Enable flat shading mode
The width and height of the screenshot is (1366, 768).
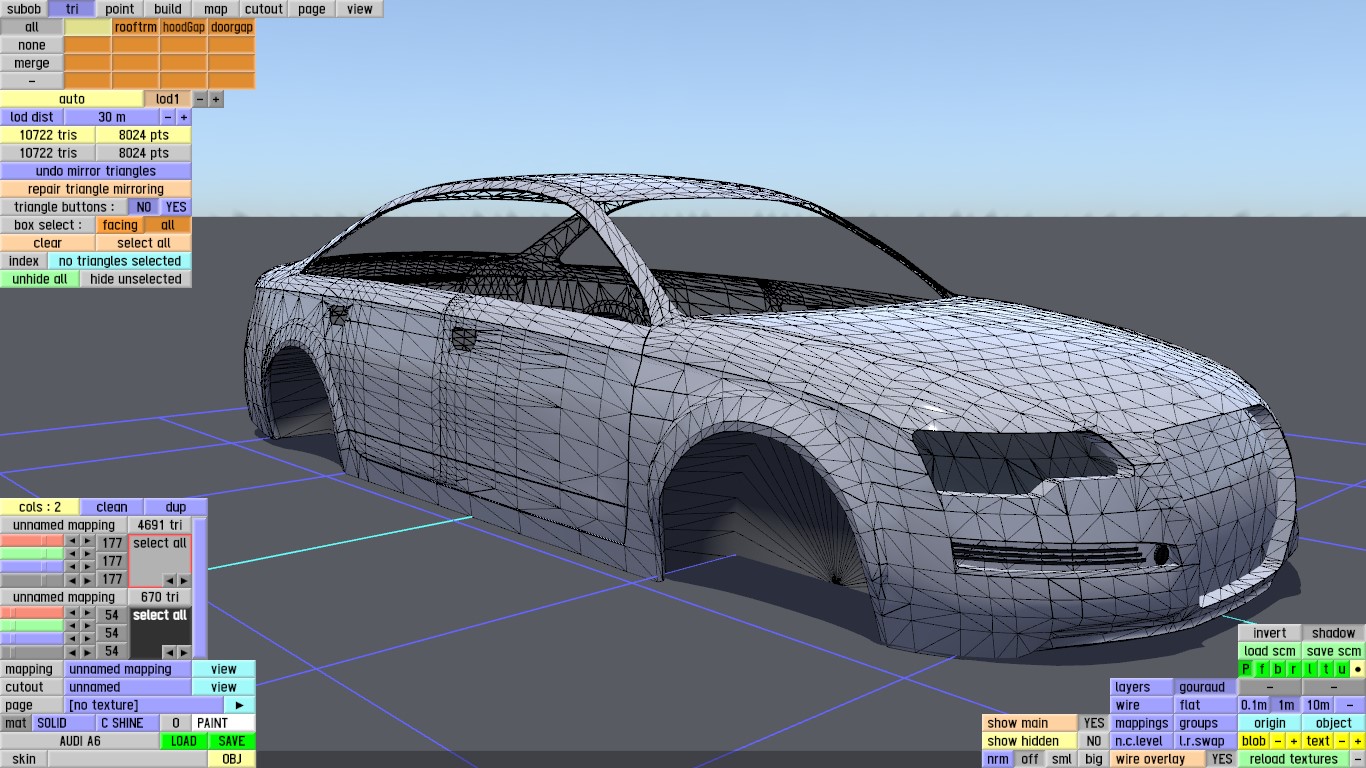click(x=1205, y=705)
